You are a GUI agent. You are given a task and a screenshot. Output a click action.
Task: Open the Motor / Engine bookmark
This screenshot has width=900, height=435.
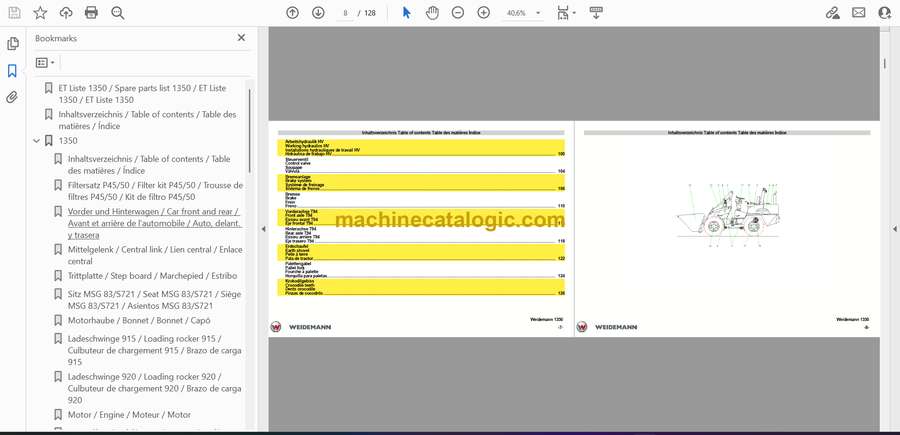click(129, 414)
